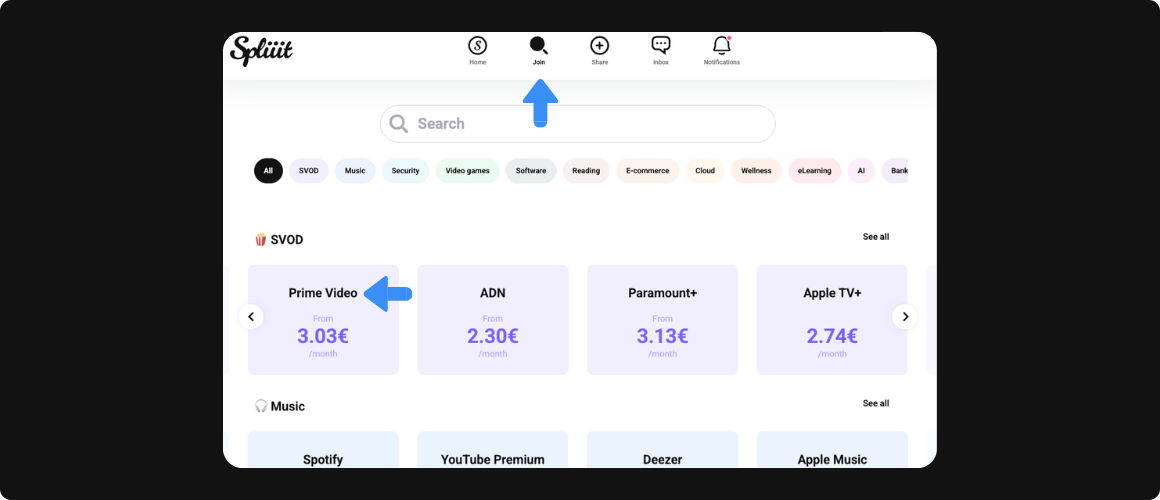Click the 3.03€ Prime Video price
This screenshot has width=1160, height=500.
coord(323,336)
